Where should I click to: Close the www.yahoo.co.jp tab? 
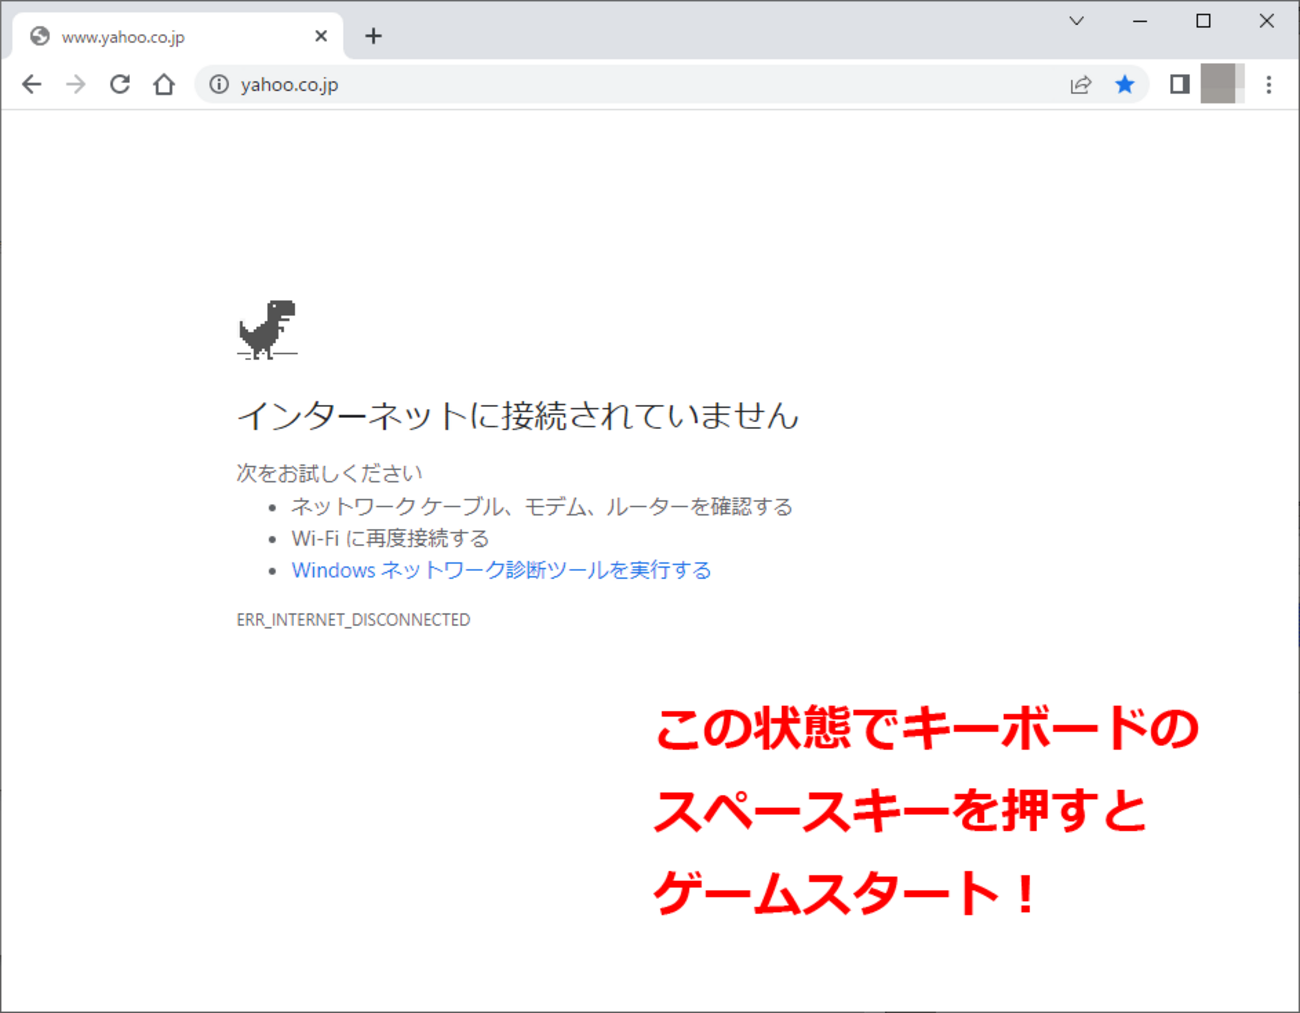coord(321,36)
